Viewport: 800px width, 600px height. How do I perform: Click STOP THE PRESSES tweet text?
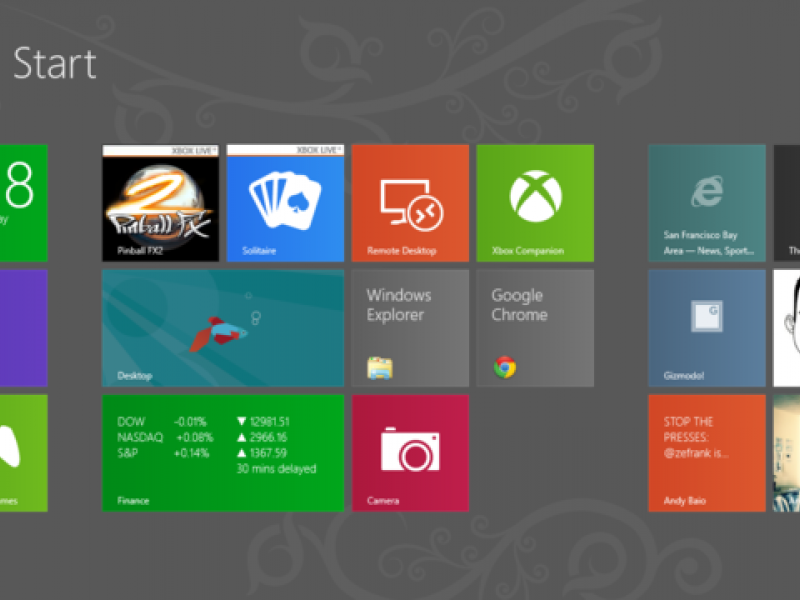coord(695,437)
